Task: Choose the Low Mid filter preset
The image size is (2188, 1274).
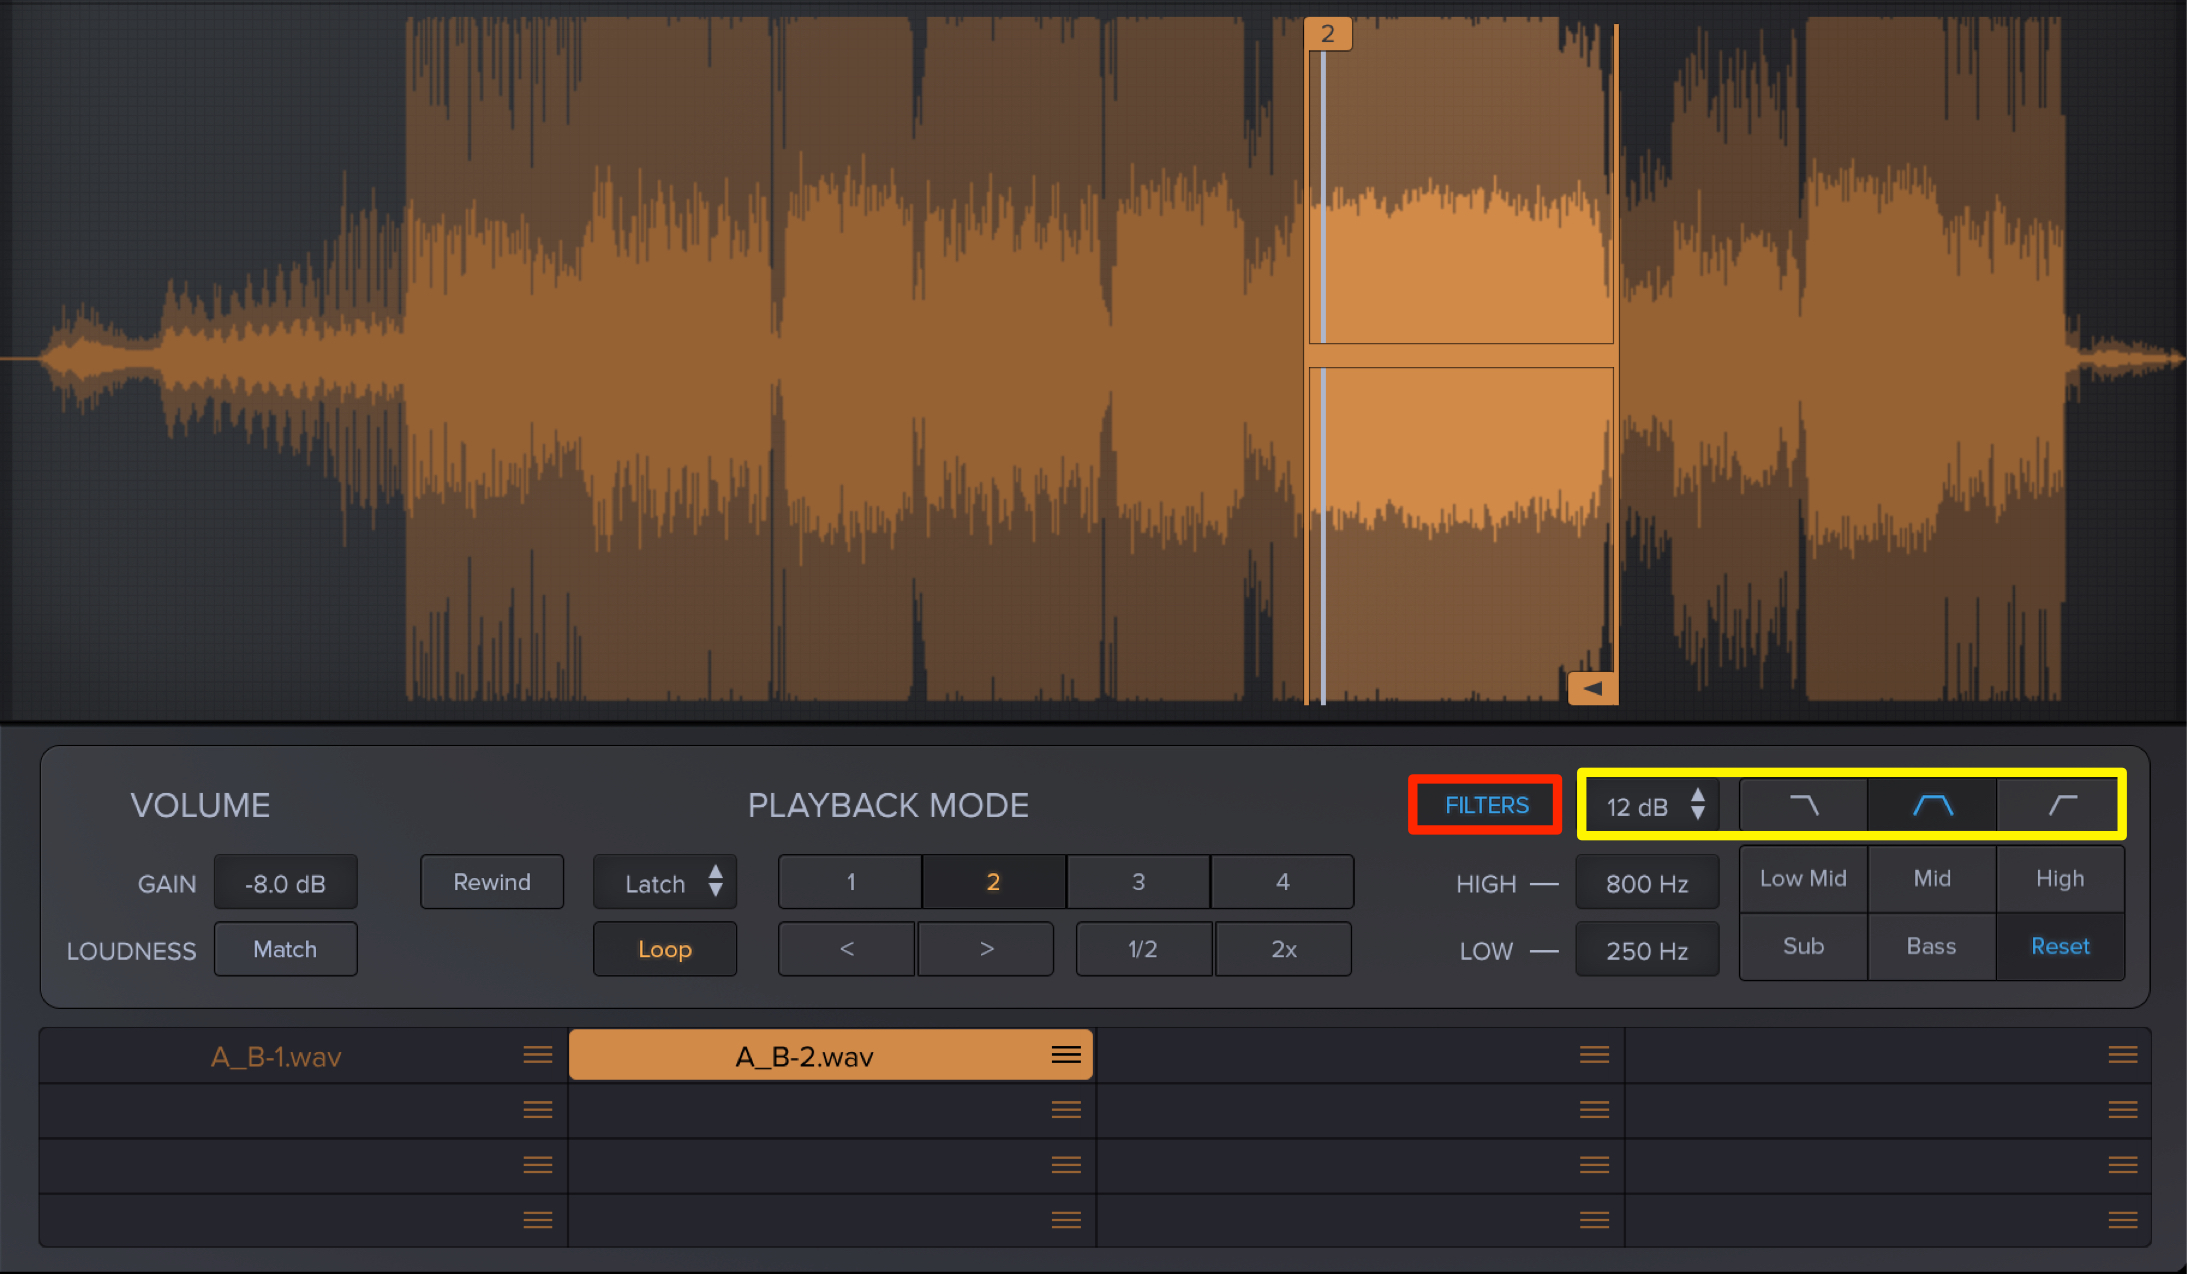Action: (x=1803, y=878)
